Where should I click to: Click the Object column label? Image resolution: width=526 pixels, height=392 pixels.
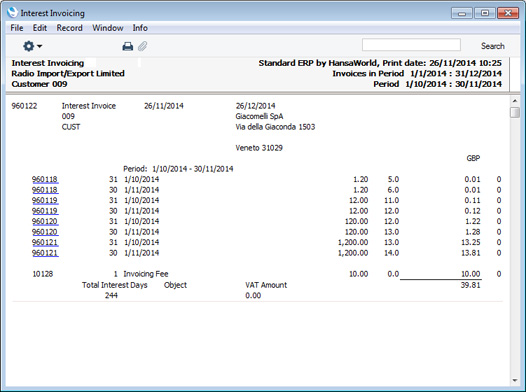tap(175, 285)
